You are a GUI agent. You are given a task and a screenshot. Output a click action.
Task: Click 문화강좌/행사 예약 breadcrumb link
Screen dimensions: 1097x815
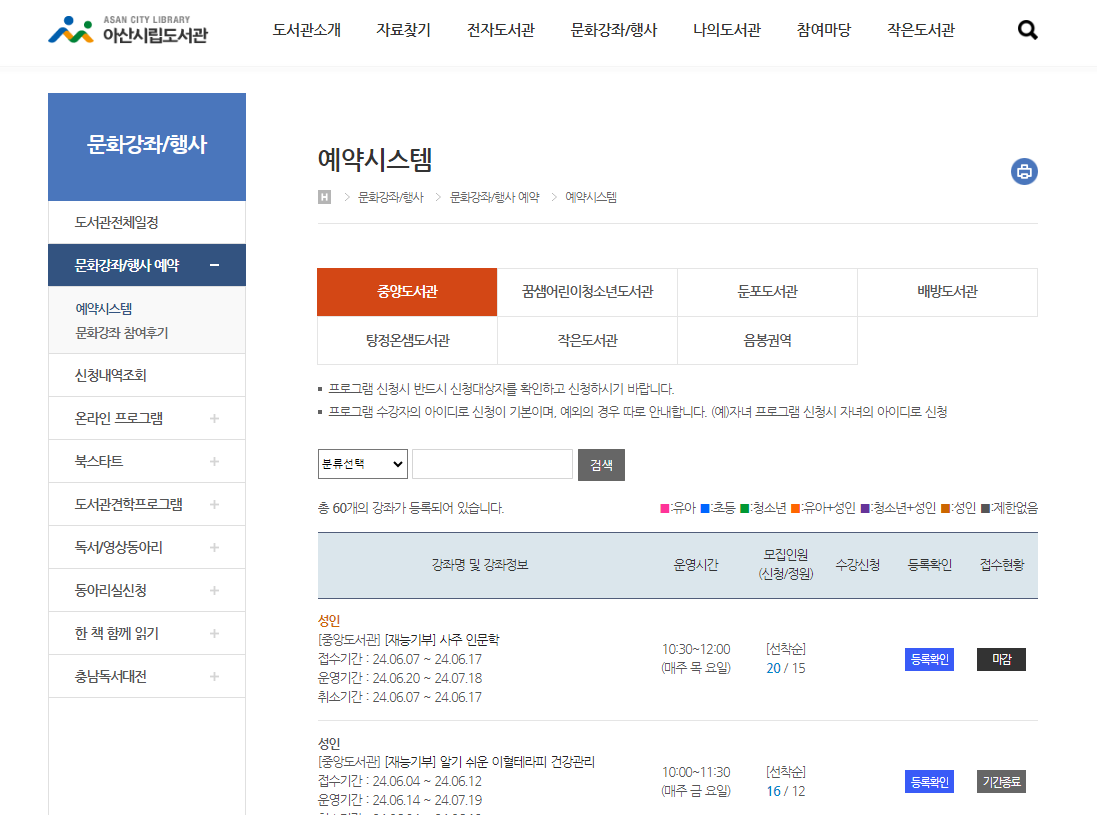tap(495, 197)
